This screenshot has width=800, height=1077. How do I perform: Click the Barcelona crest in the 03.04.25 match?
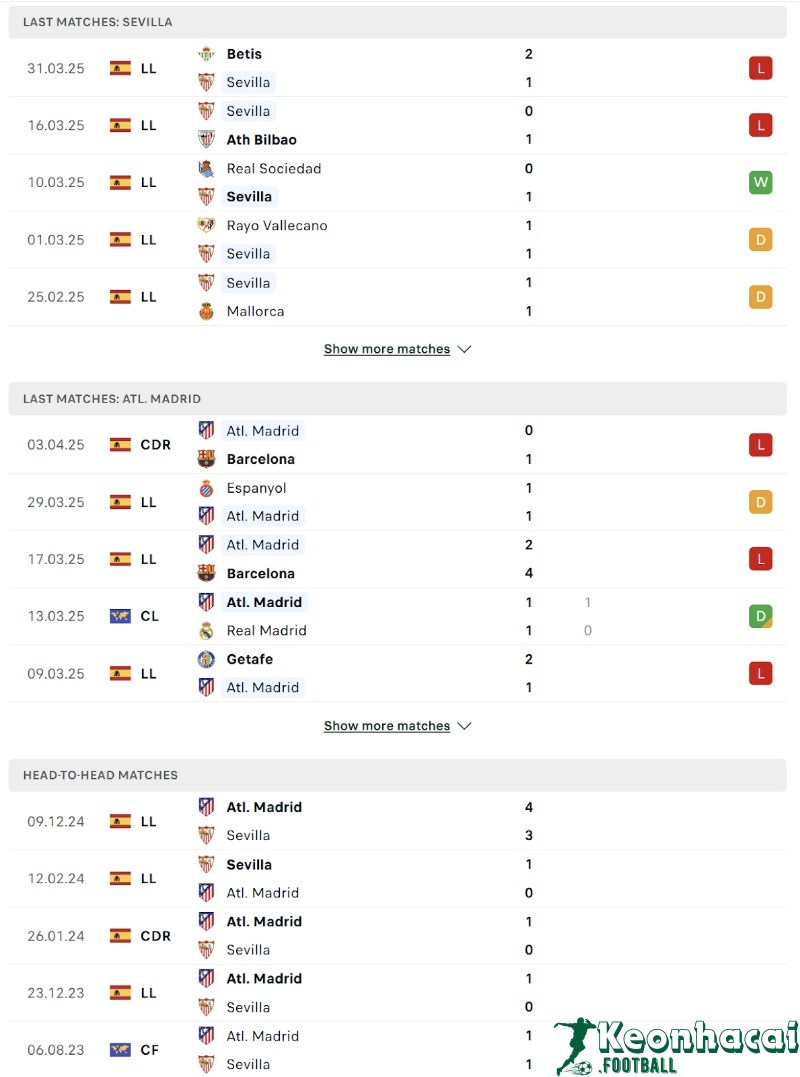[207, 459]
